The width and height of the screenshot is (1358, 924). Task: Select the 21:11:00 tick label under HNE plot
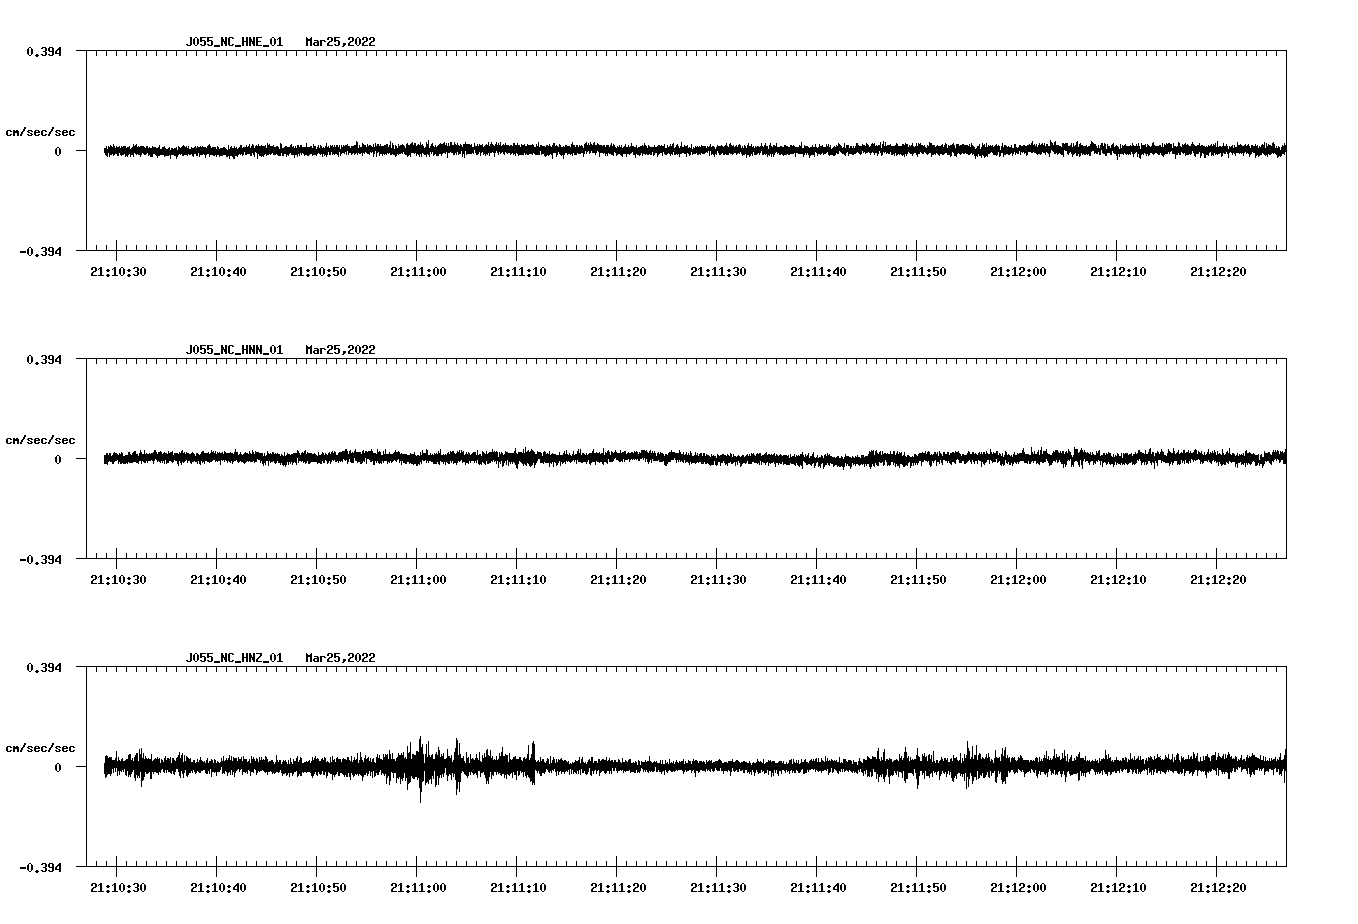pyautogui.click(x=418, y=272)
